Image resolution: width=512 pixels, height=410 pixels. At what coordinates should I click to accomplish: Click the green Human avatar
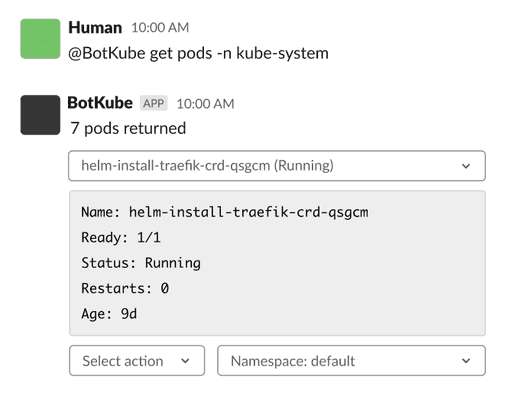[40, 39]
